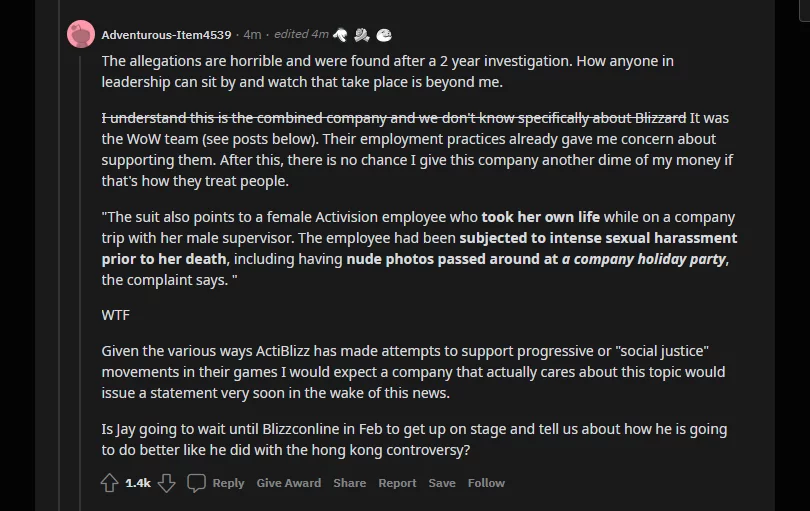Click the Reply button
The height and width of the screenshot is (511, 810).
click(x=228, y=483)
